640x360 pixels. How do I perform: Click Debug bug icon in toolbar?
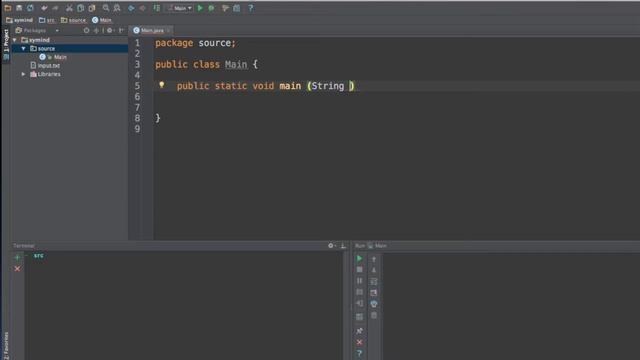211,8
